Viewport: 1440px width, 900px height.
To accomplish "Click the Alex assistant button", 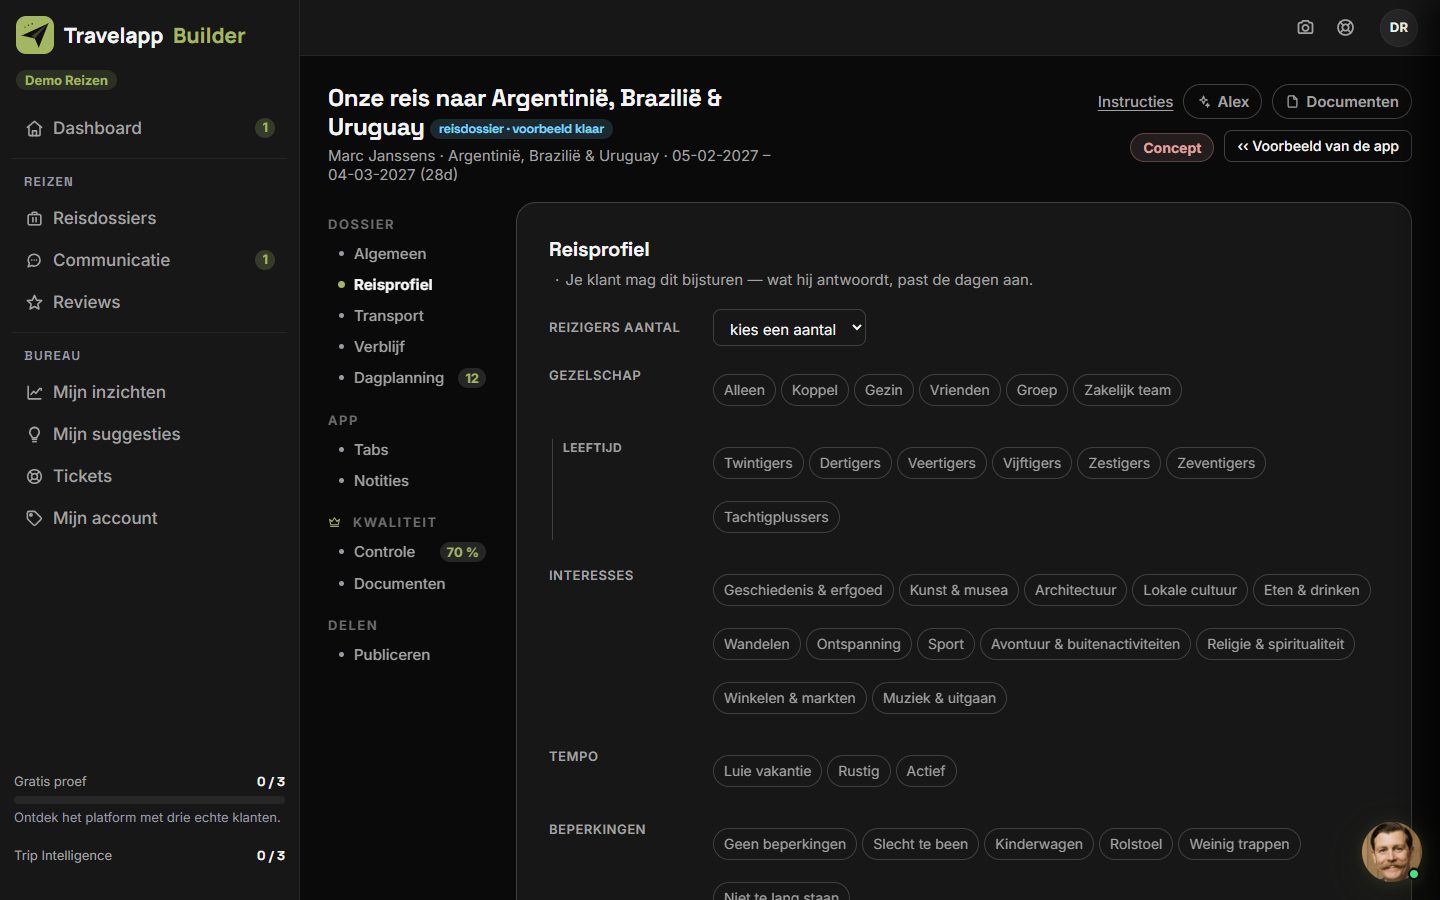I will (x=1222, y=102).
